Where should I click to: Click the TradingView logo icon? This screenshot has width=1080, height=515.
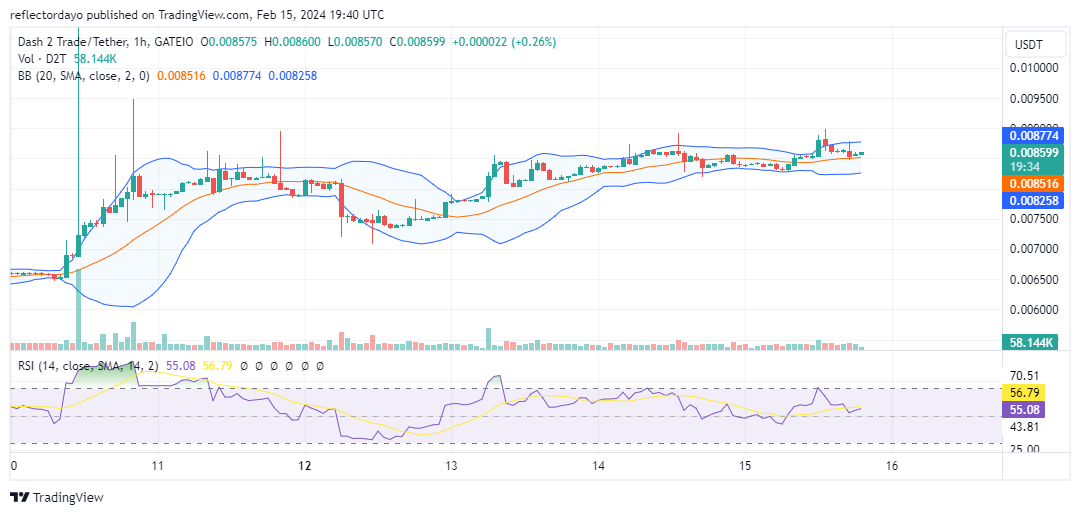tap(20, 498)
